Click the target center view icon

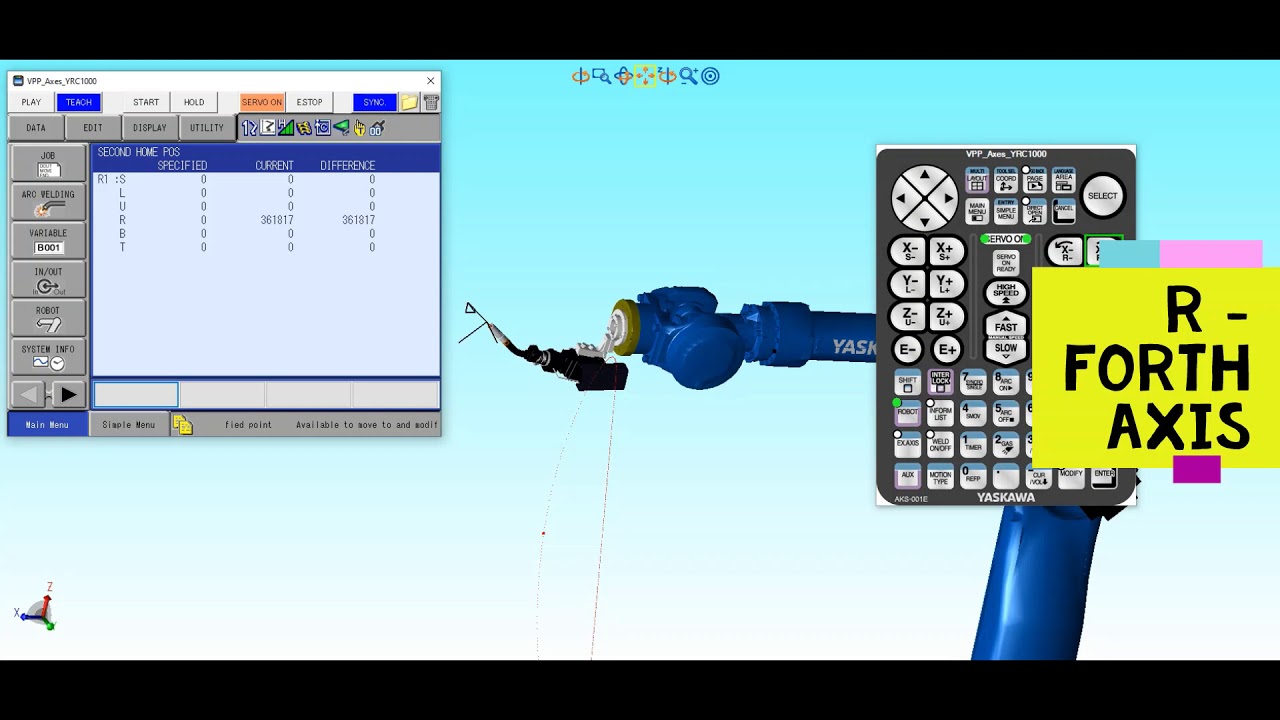[710, 76]
